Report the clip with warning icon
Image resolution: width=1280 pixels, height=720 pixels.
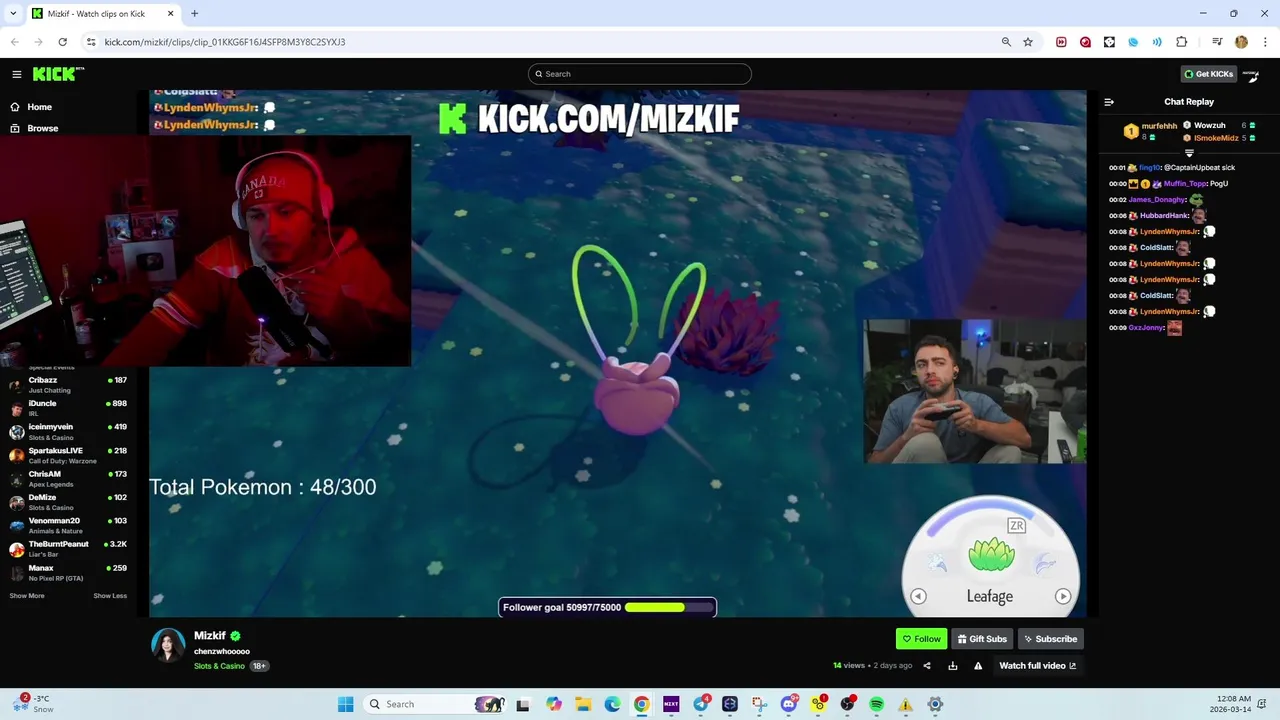[978, 666]
